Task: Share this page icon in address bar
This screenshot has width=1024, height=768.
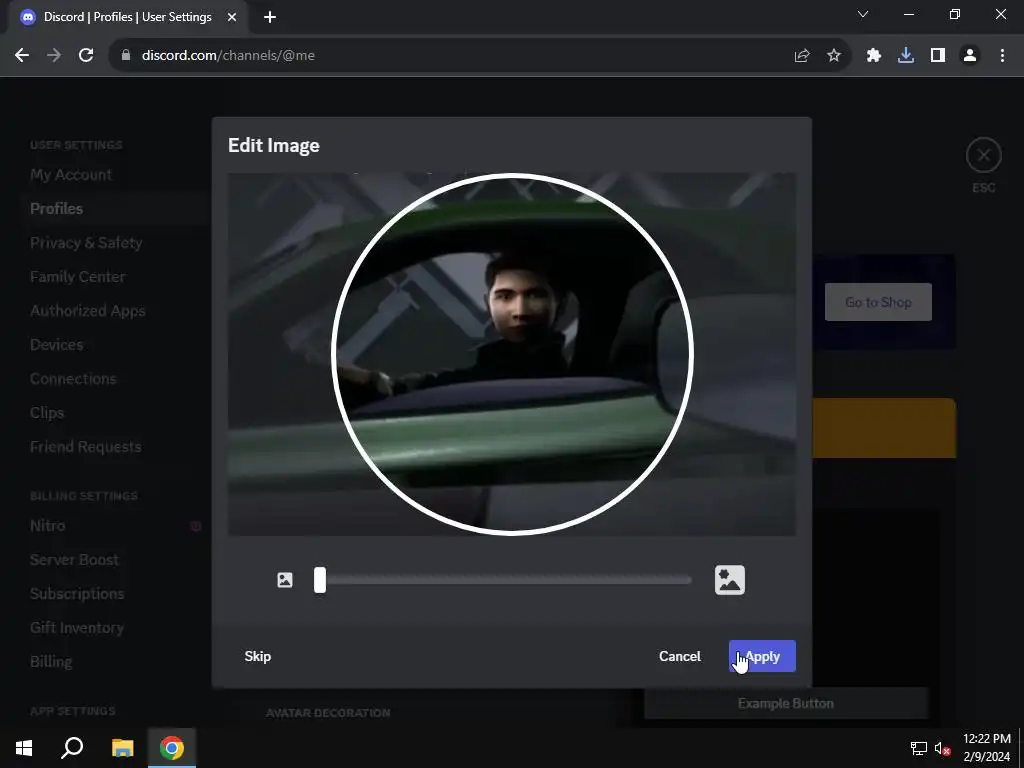Action: tap(802, 56)
